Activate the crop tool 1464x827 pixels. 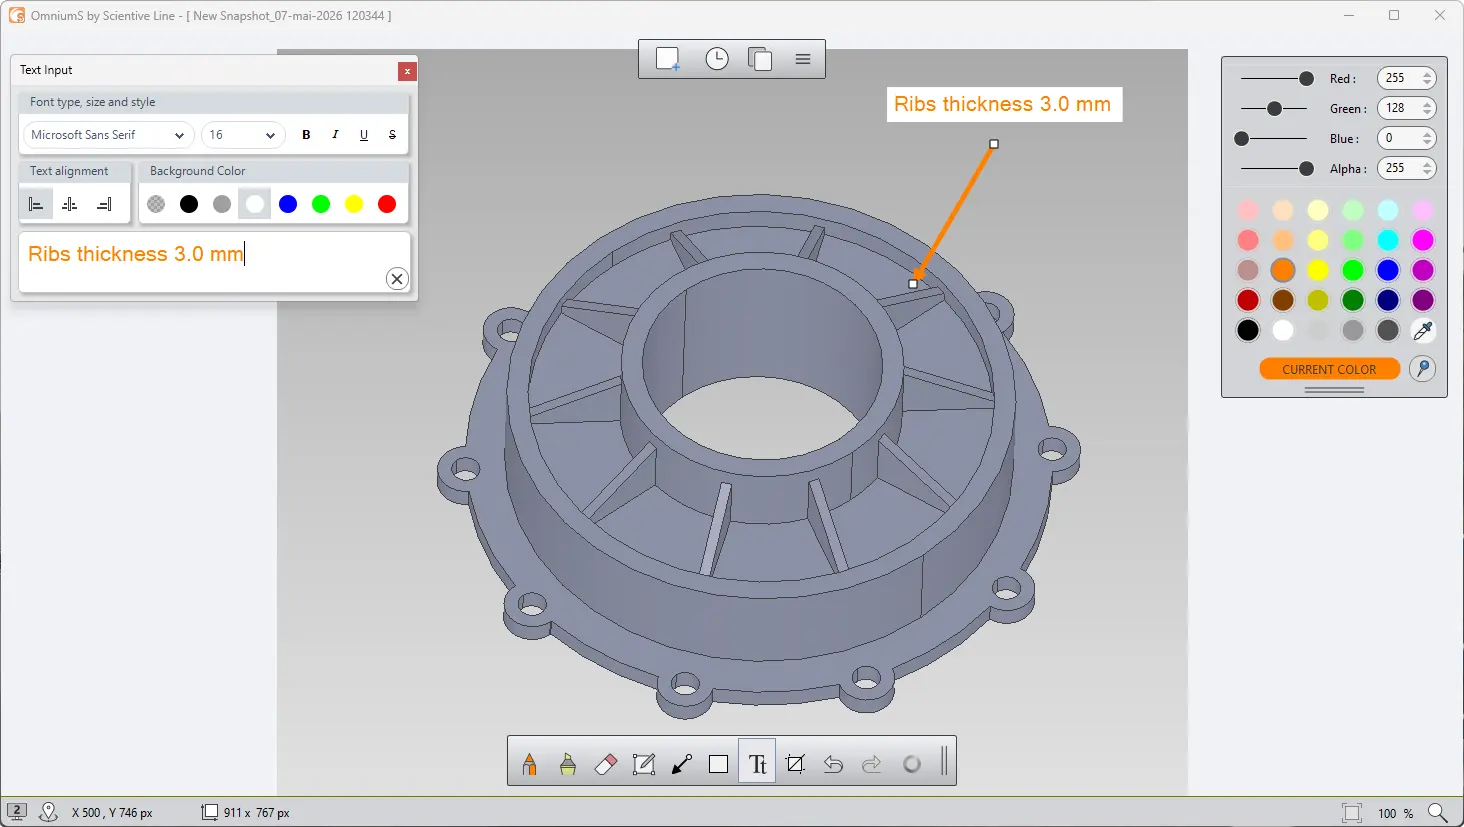[795, 764]
